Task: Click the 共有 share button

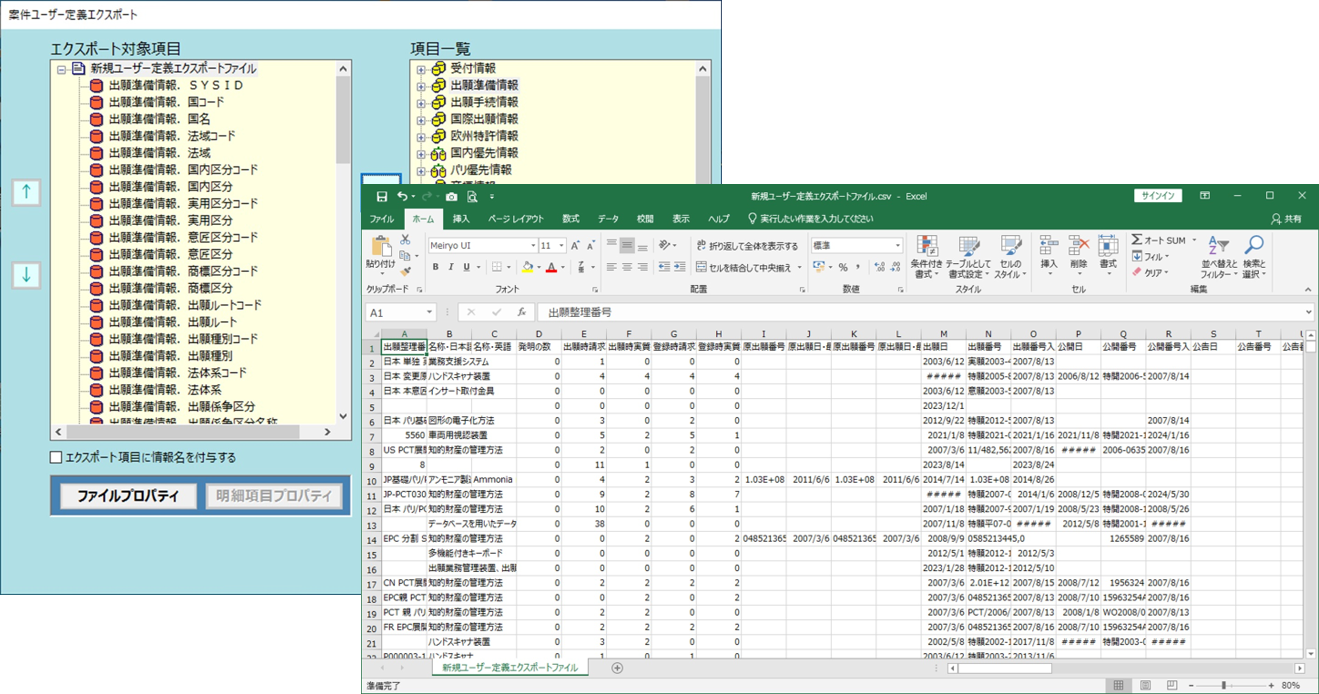Action: [x=1286, y=219]
